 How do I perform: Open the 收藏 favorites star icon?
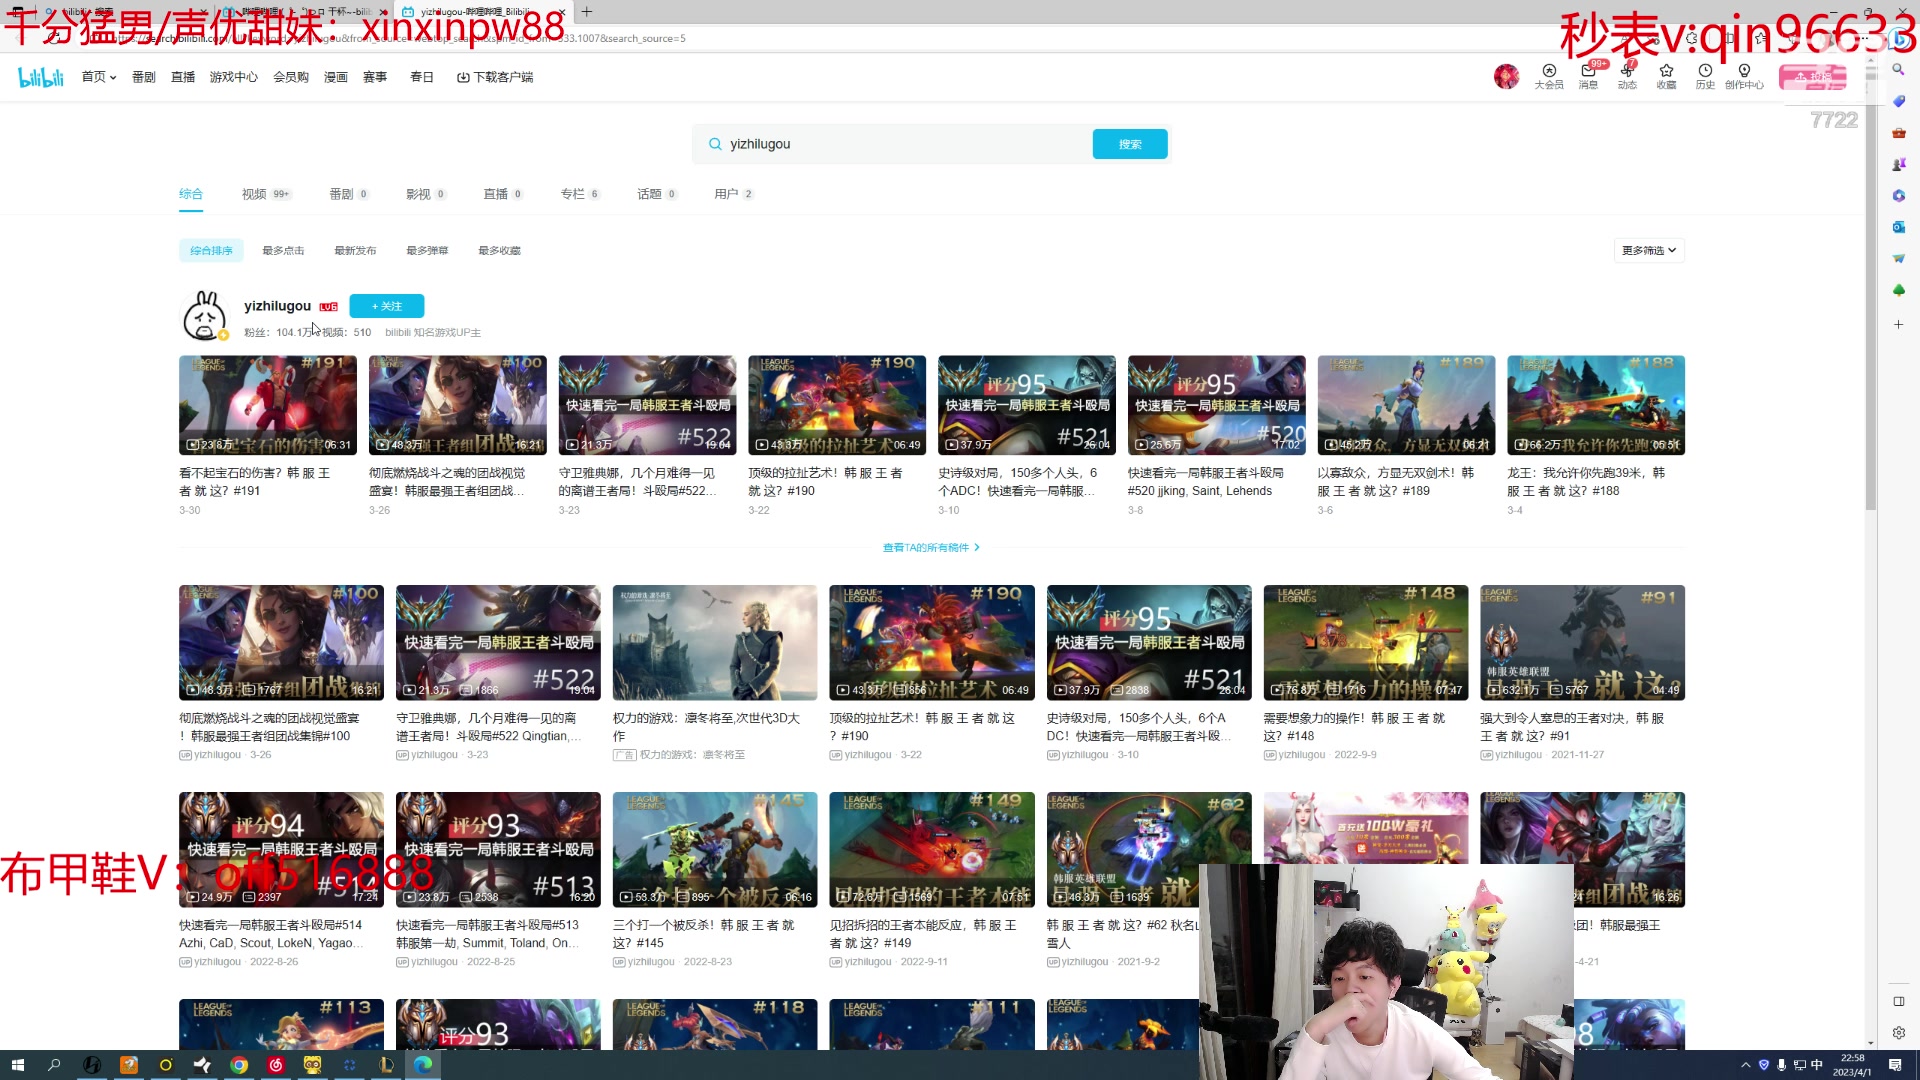[1666, 76]
